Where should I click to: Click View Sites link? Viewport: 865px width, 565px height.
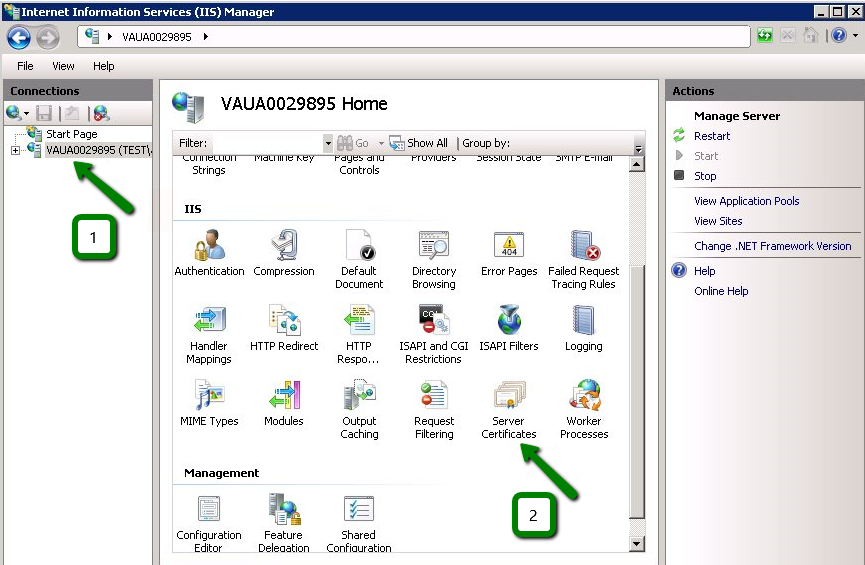[718, 221]
